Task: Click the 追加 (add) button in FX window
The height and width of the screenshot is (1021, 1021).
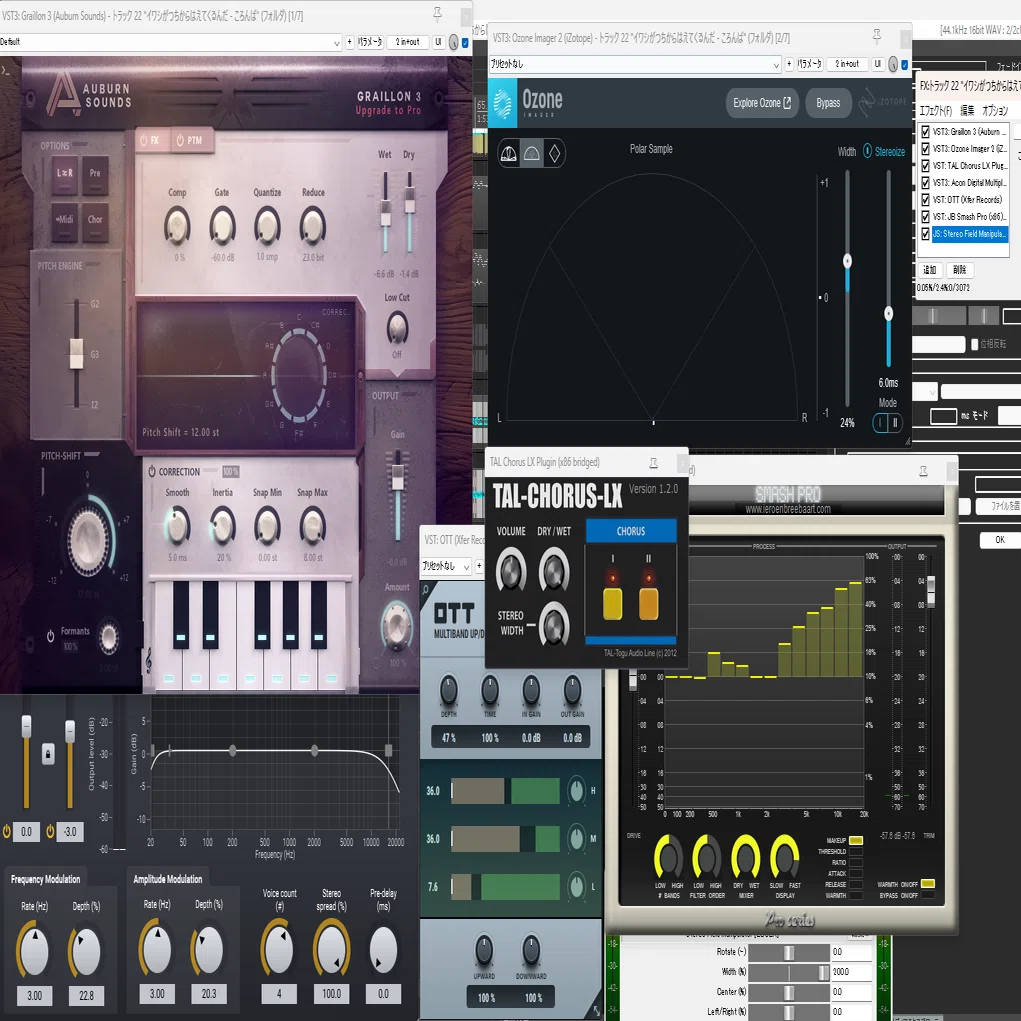Action: [x=930, y=270]
